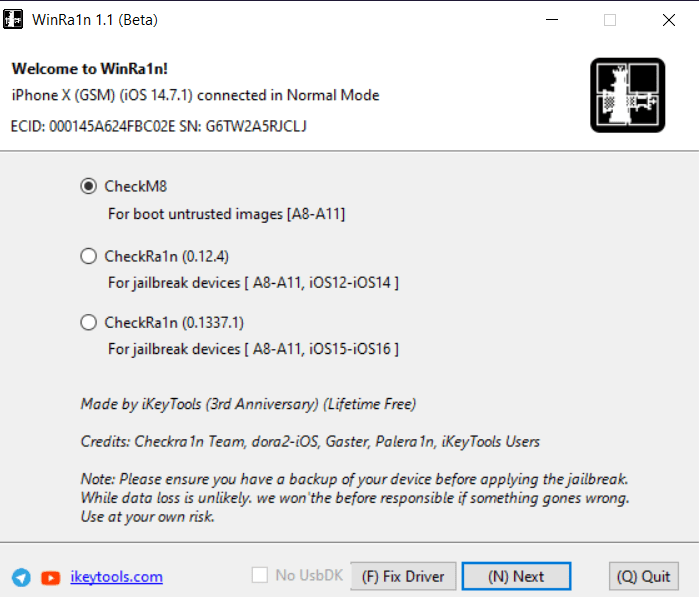Click the Credits line text
Viewport: 699px width, 597px height.
tap(310, 441)
